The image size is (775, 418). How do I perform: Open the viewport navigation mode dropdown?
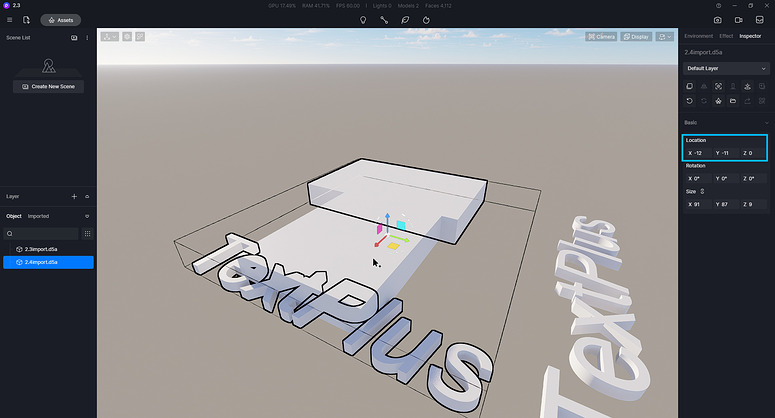click(x=665, y=37)
